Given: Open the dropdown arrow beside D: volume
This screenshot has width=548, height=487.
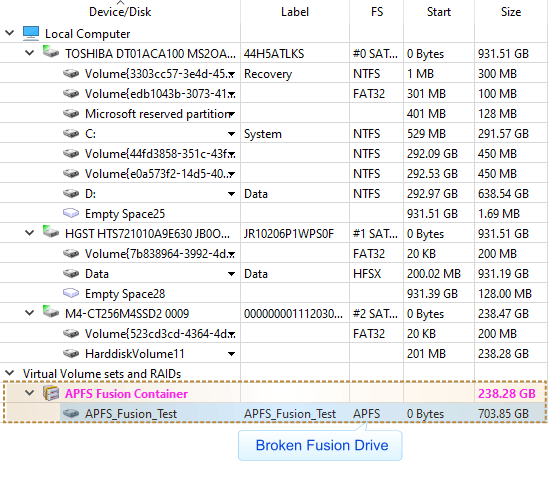Looking at the screenshot, I should pos(231,194).
